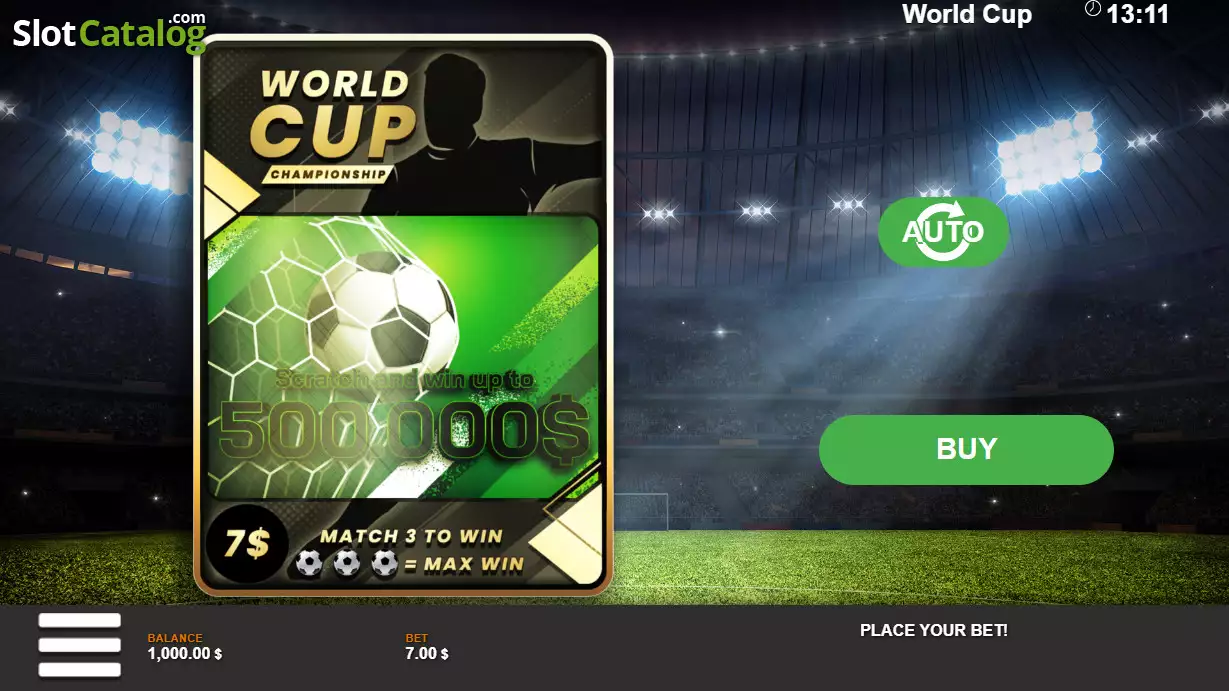Click the first soccer ball symbol
This screenshot has width=1229, height=691.
309,563
